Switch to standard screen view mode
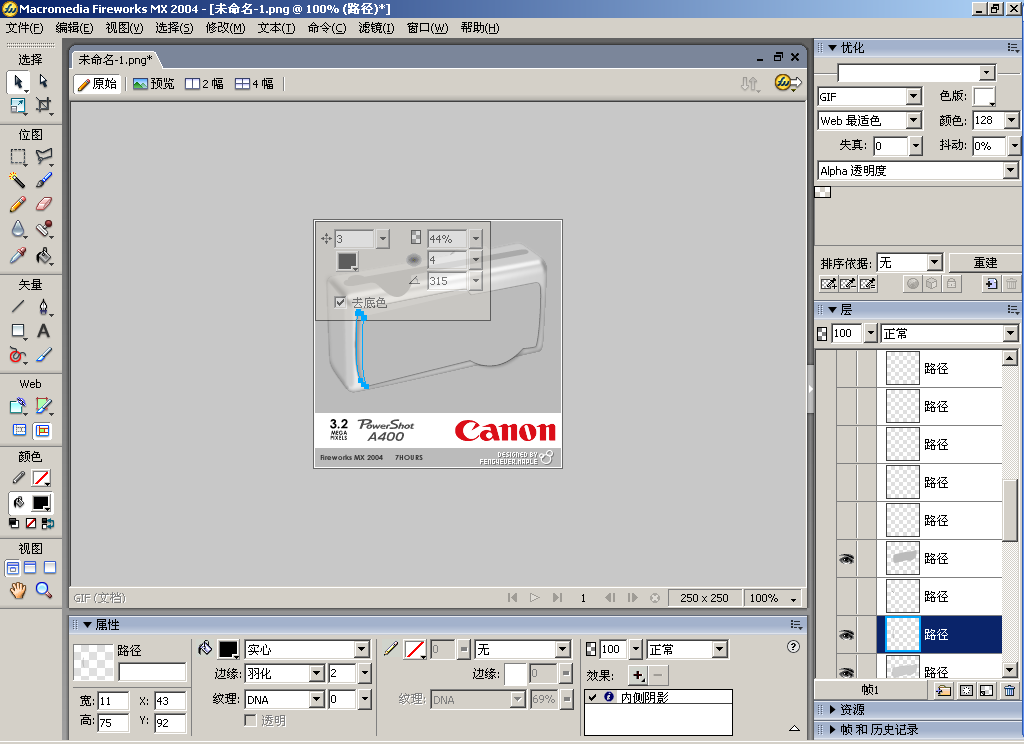 [x=12, y=568]
